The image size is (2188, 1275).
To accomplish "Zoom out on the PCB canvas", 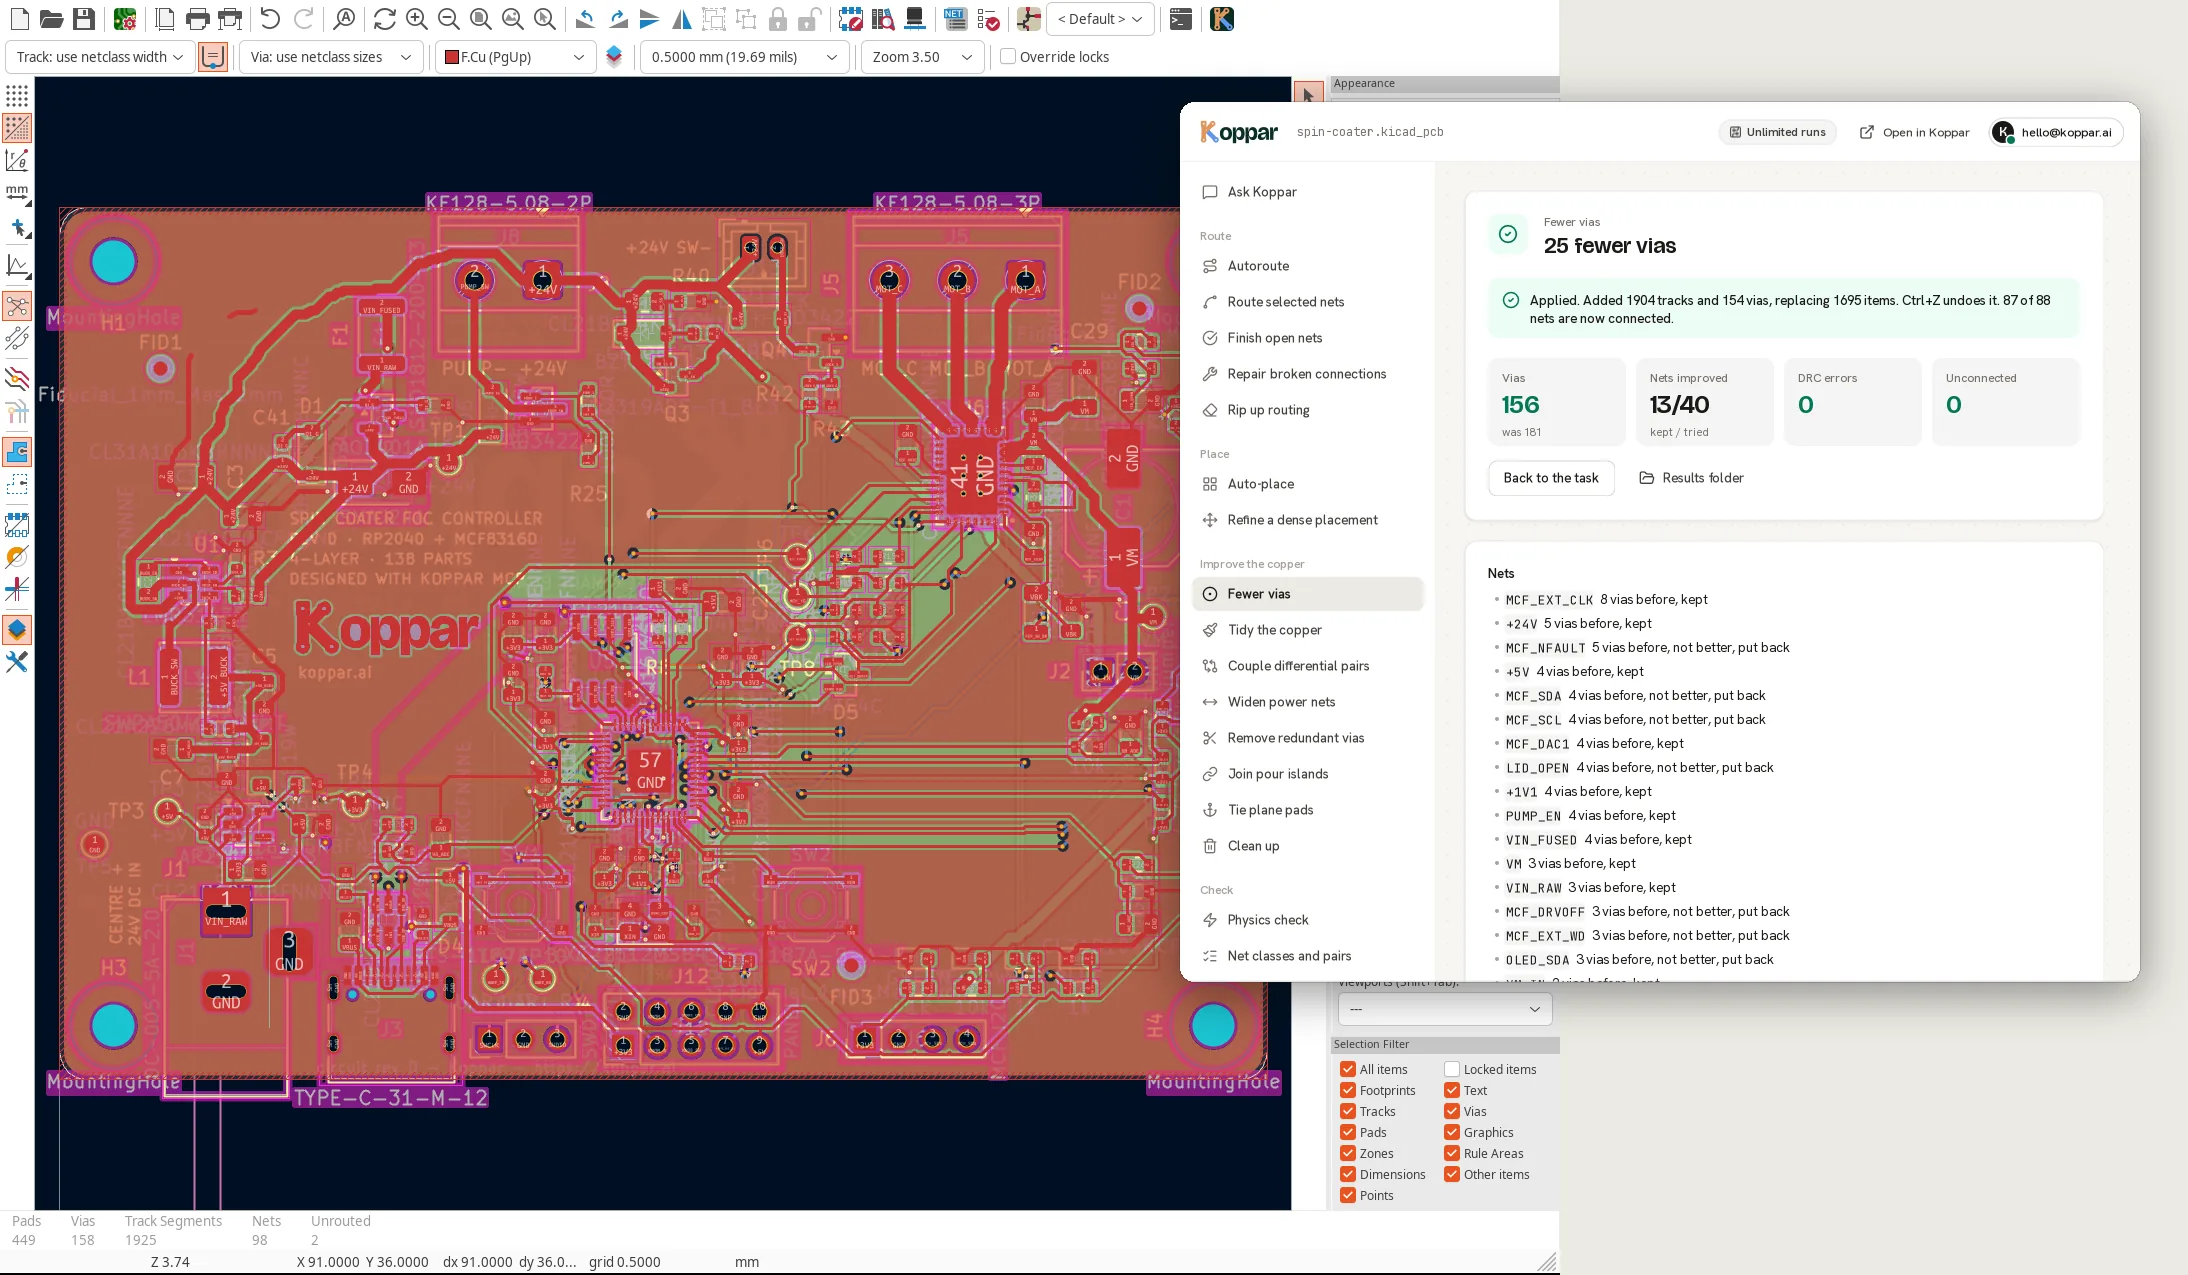I will (449, 19).
